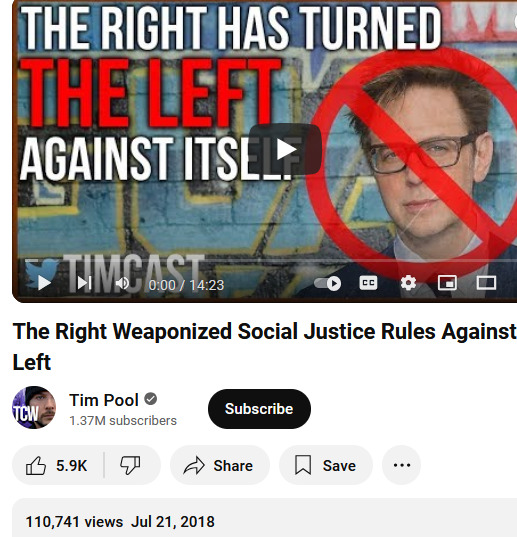517x537 pixels.
Task: Like the video with thumbs up
Action: (x=58, y=465)
